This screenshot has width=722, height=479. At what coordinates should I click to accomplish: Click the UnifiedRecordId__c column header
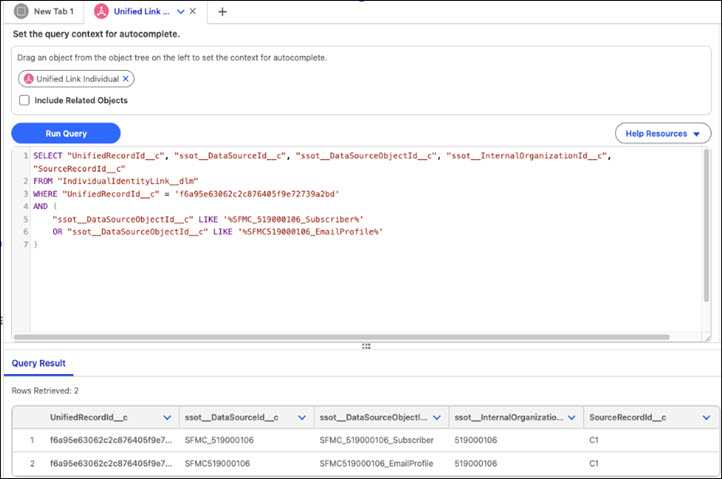coord(89,417)
